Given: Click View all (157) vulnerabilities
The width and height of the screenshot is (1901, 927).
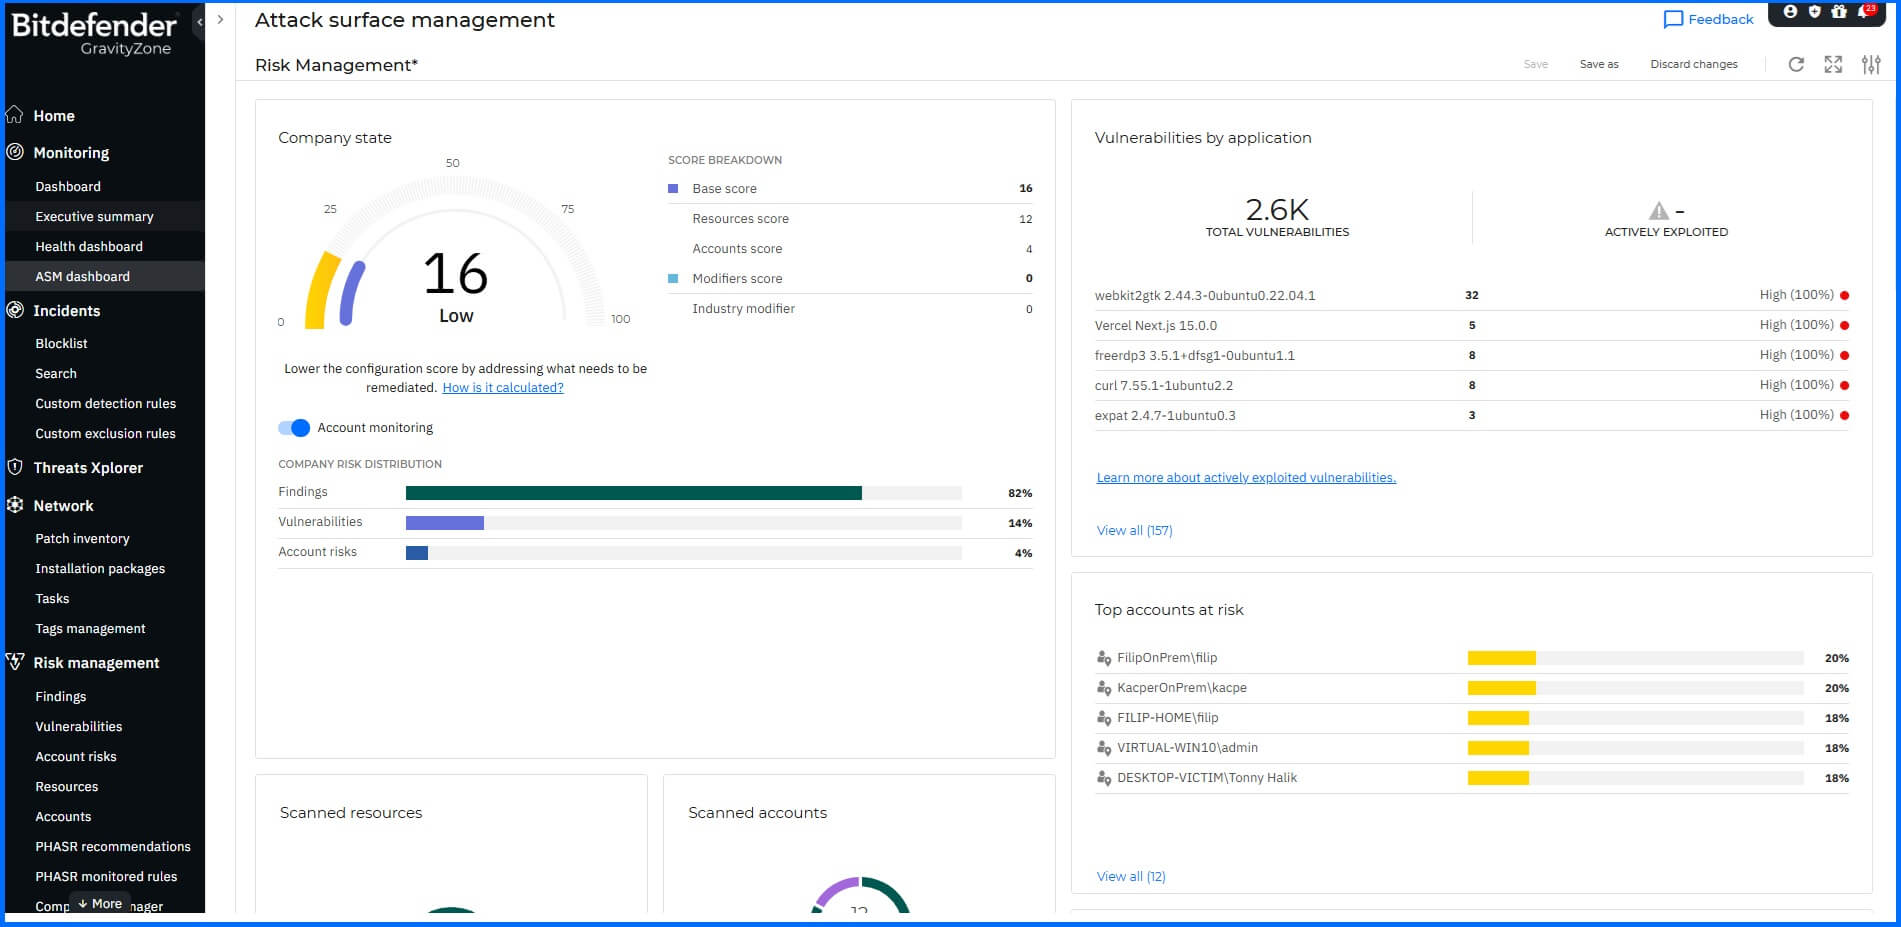Looking at the screenshot, I should point(1134,531).
